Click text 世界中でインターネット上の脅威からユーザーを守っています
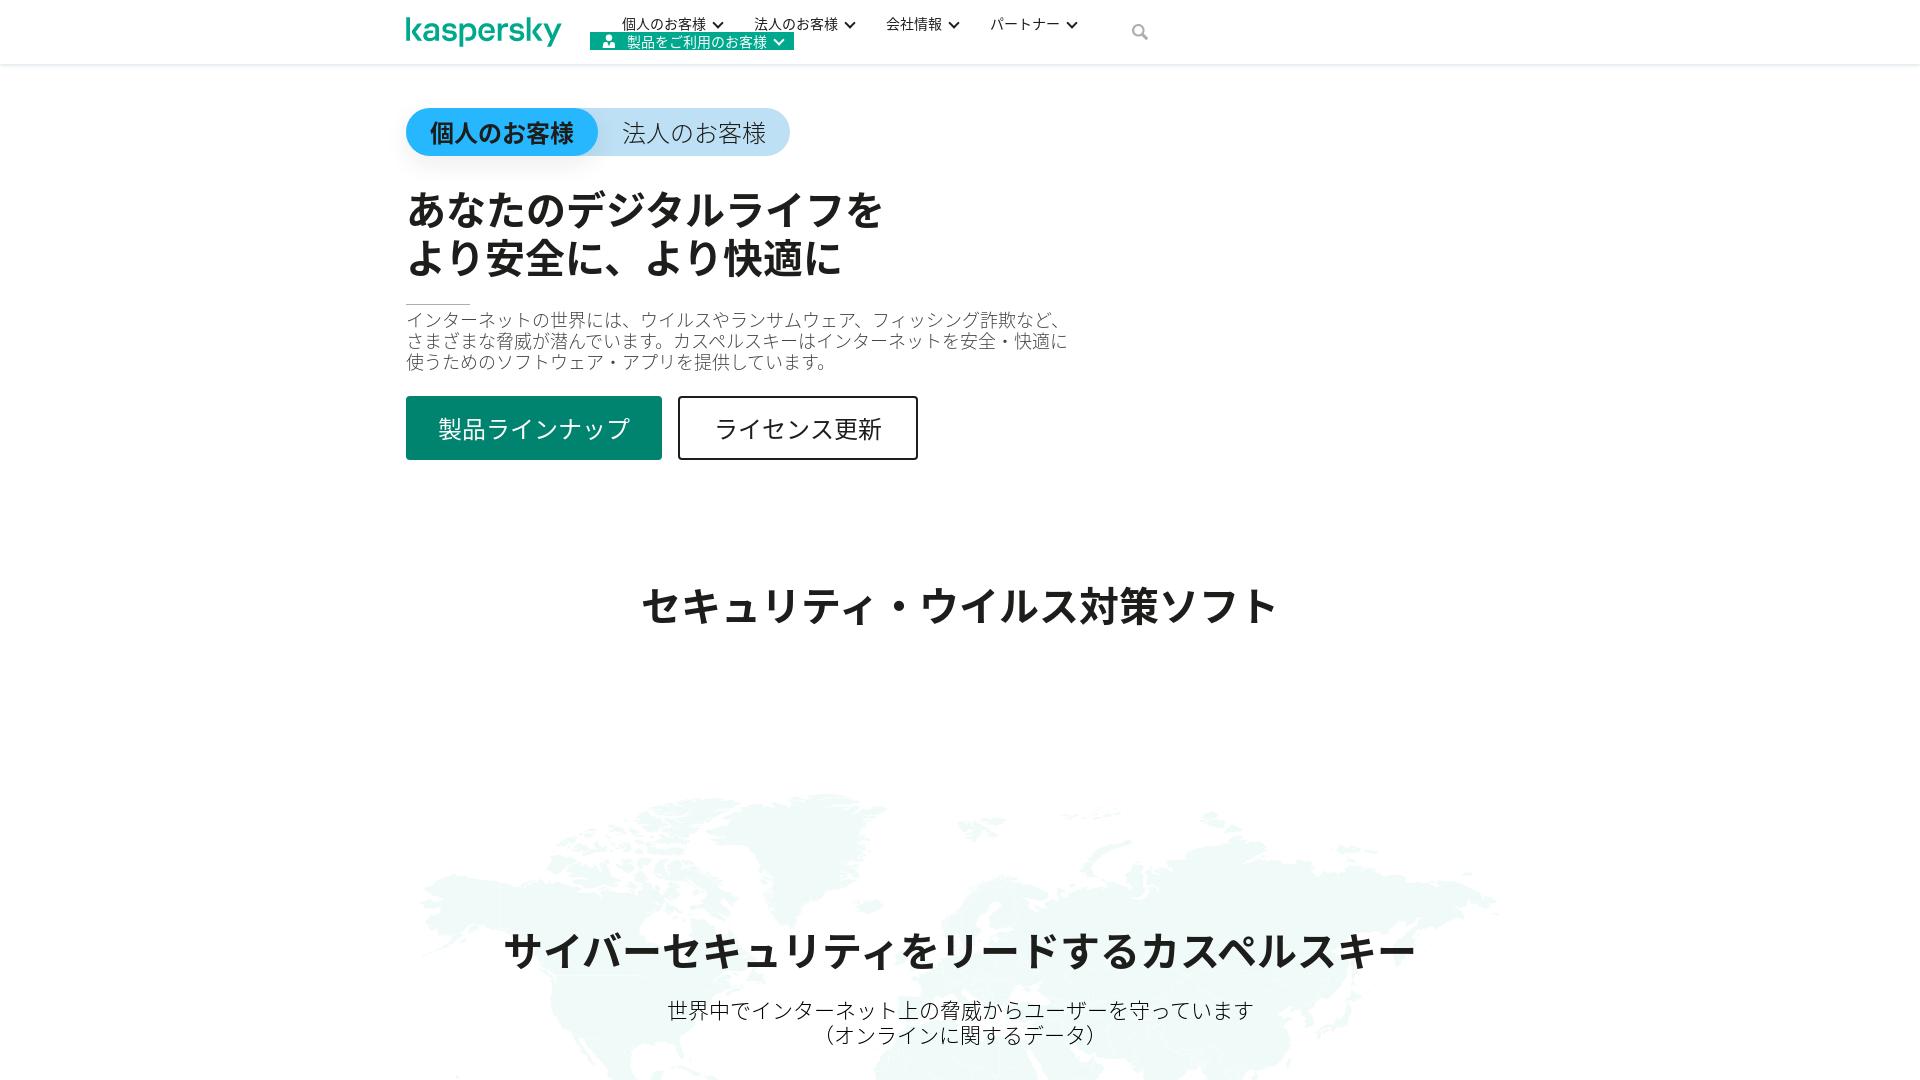Viewport: 1920px width, 1080px height. (x=960, y=1011)
